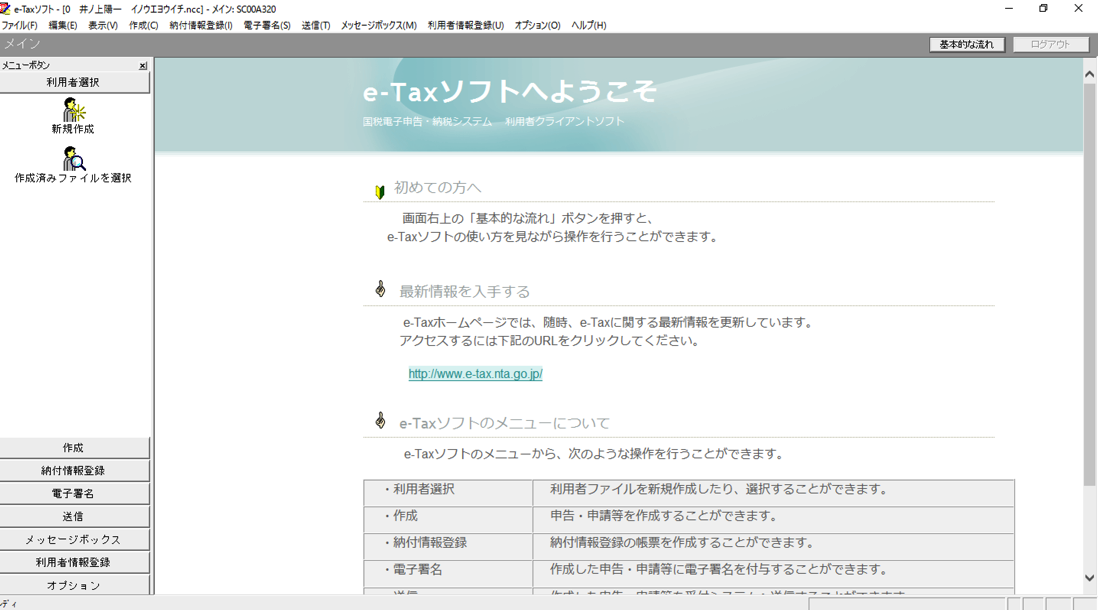The width and height of the screenshot is (1098, 610).
Task: Open the ヘルプ(H) menu
Action: [x=589, y=25]
